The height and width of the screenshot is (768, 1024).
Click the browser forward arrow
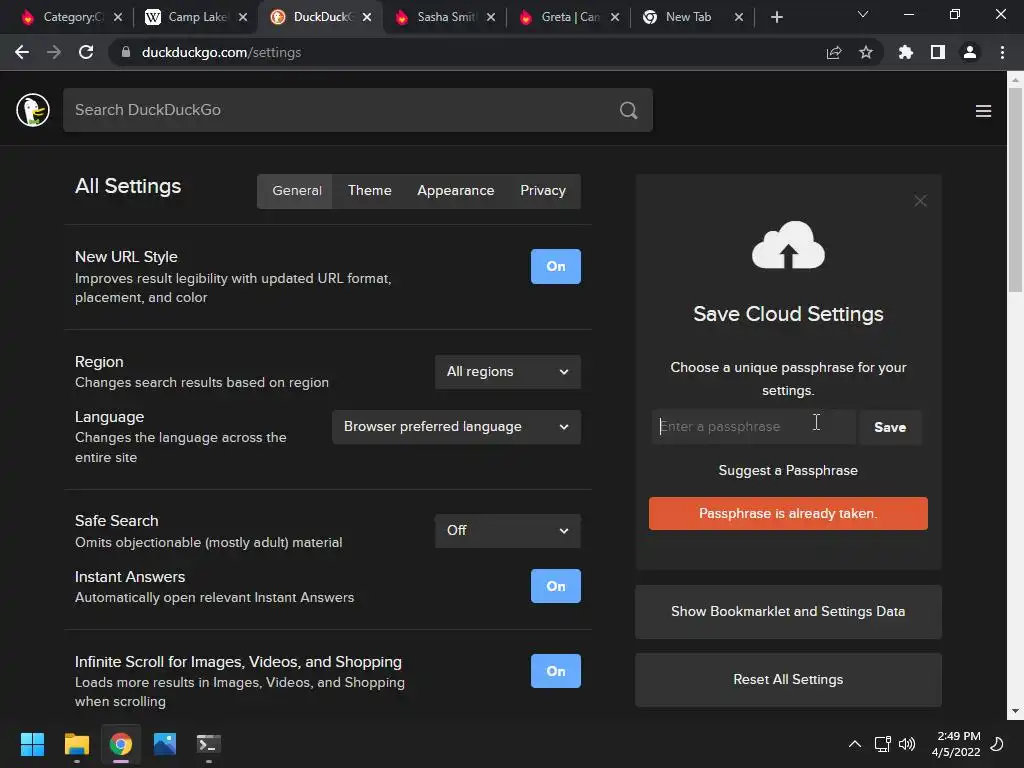pos(54,52)
